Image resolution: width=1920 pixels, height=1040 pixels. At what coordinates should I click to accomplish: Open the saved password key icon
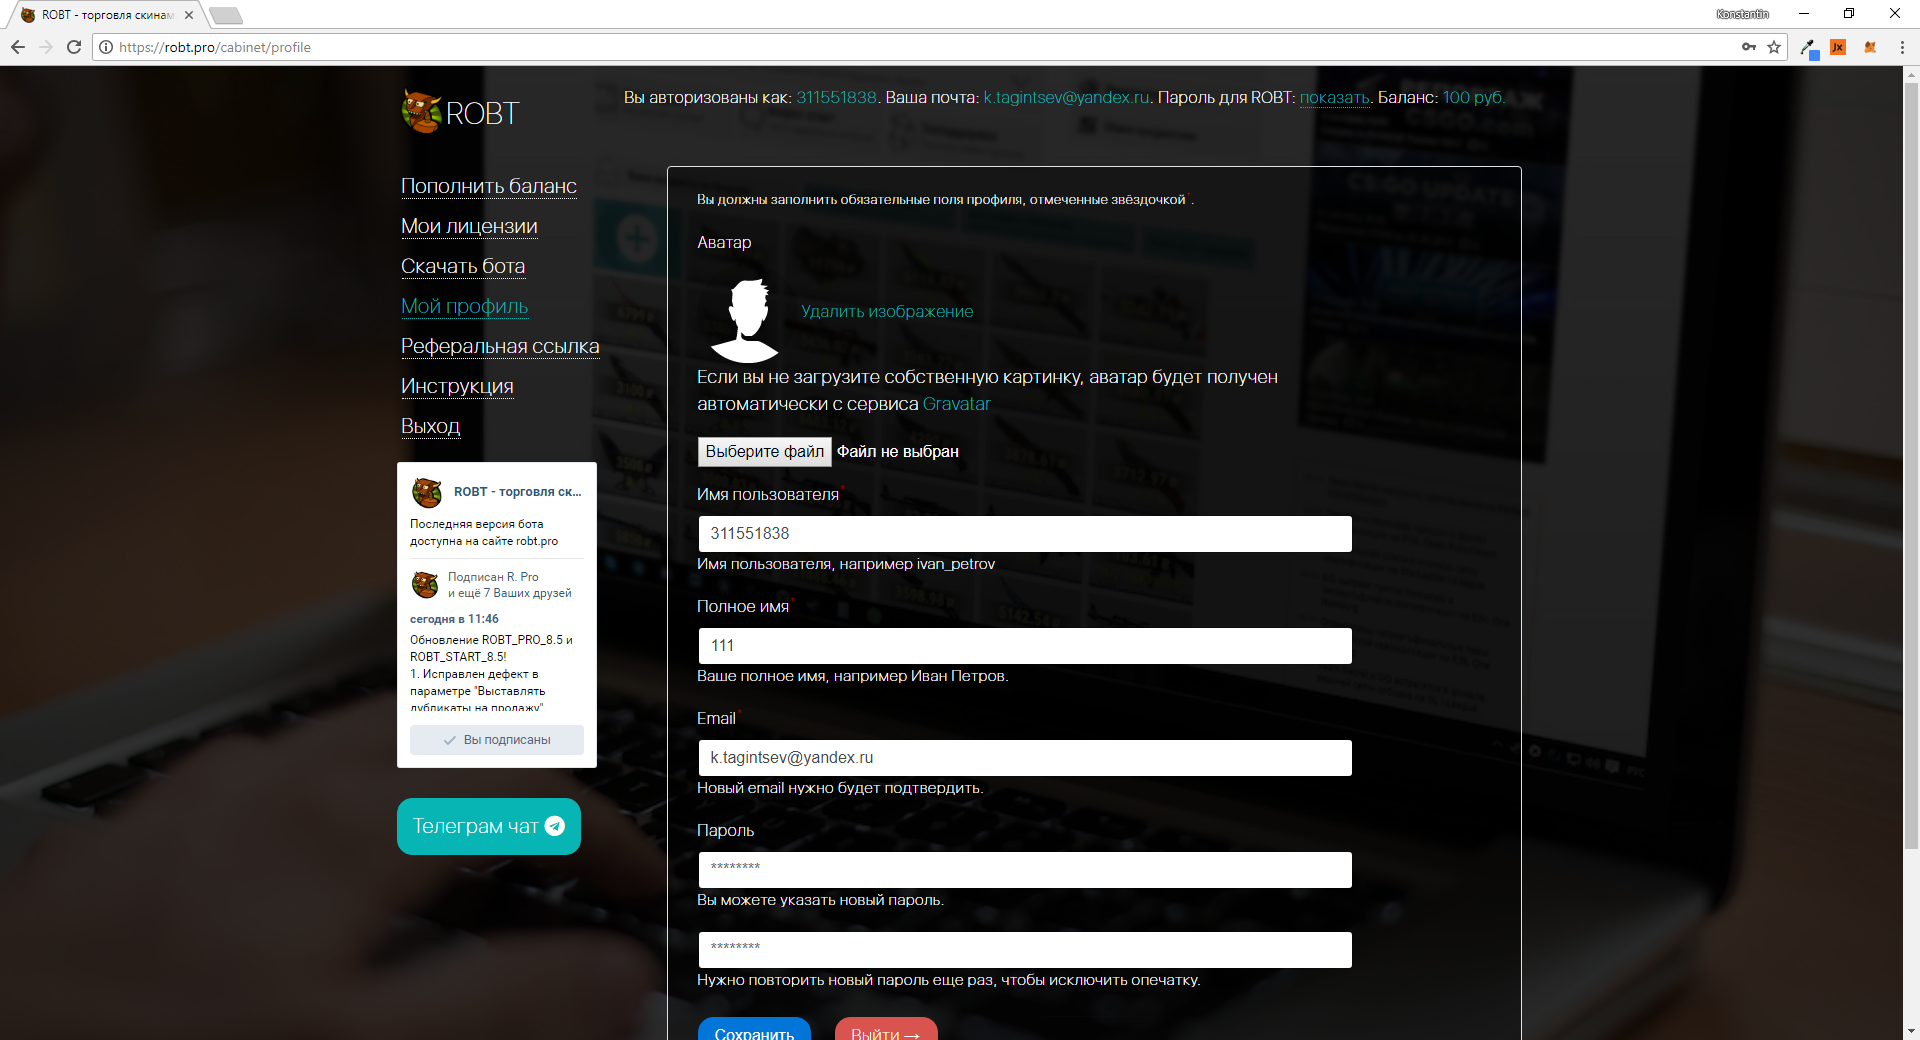1748,47
